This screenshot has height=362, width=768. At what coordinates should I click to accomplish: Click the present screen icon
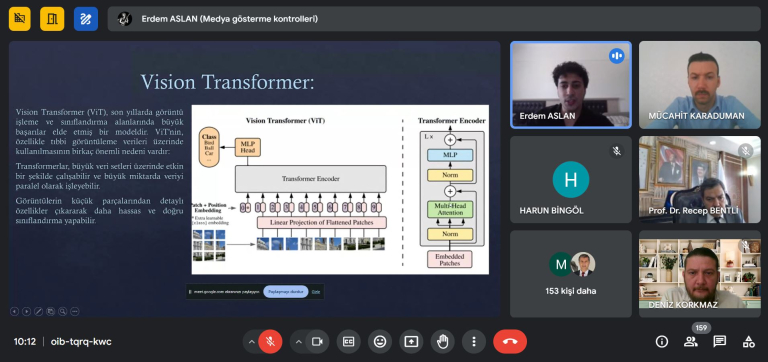(x=411, y=342)
